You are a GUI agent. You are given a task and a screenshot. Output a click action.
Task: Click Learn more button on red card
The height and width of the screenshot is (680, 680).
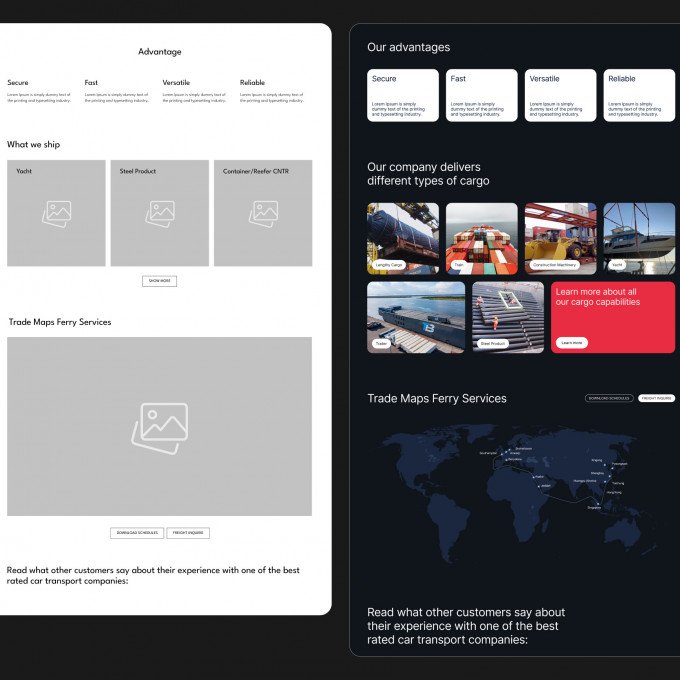coord(572,342)
